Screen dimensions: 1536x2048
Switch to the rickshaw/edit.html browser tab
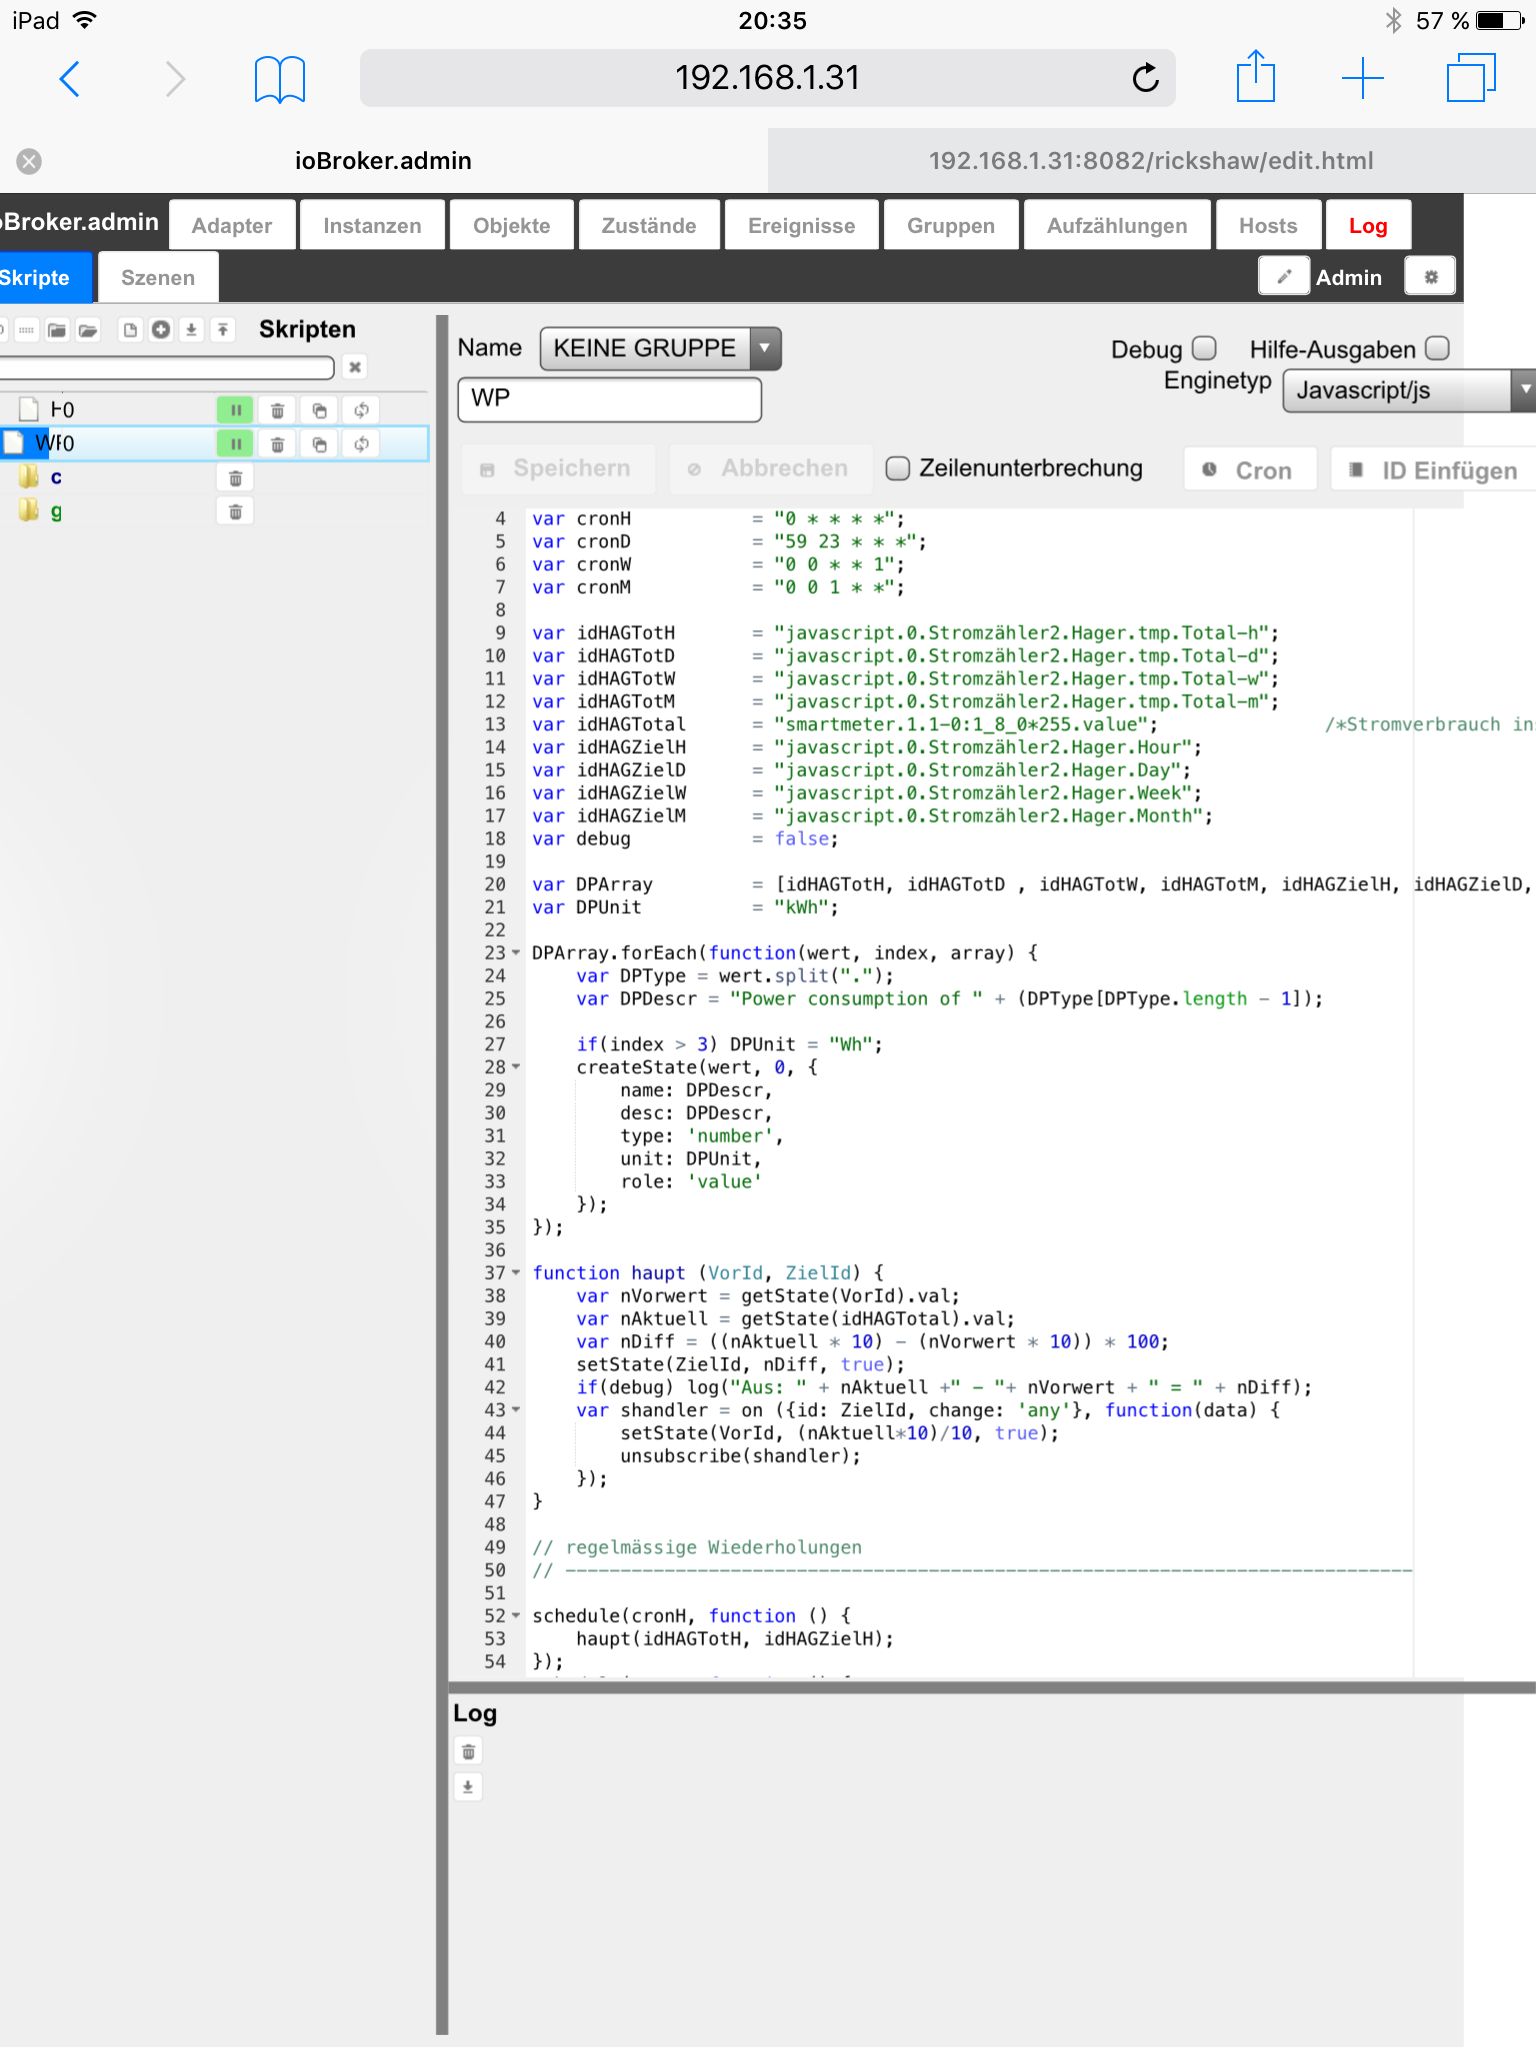click(x=1151, y=161)
